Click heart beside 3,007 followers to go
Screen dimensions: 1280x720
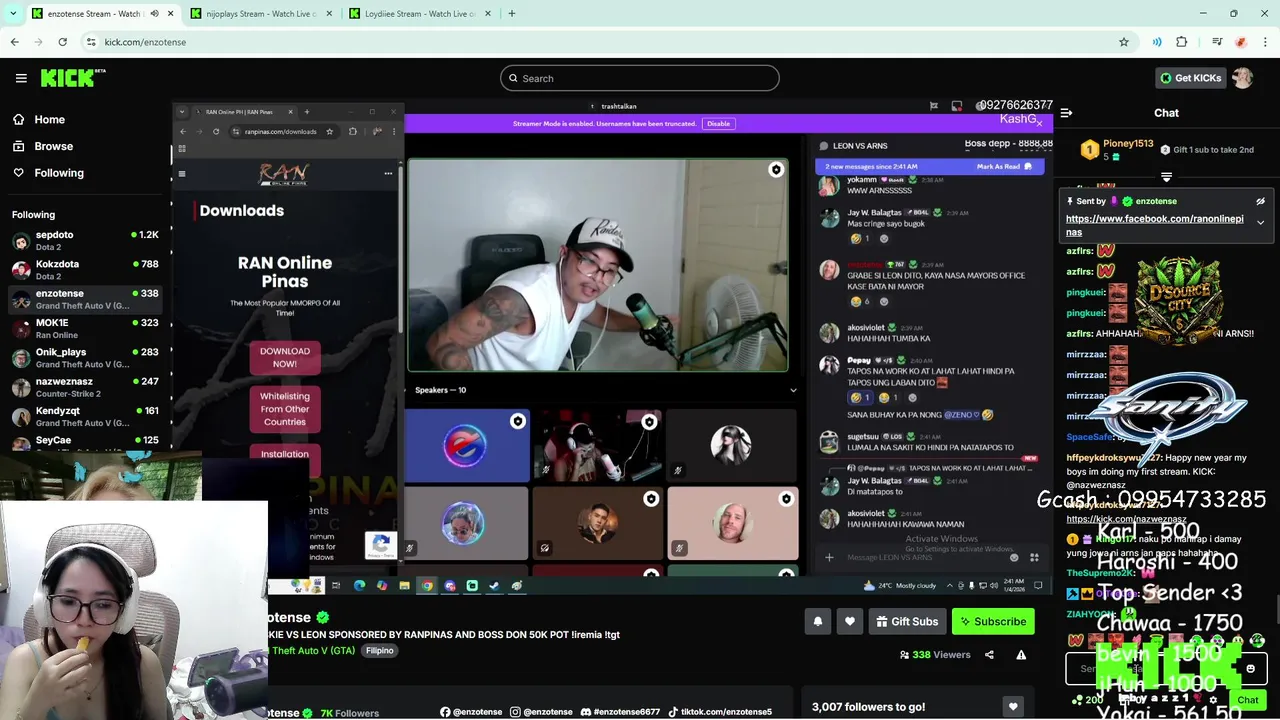pos(1013,707)
